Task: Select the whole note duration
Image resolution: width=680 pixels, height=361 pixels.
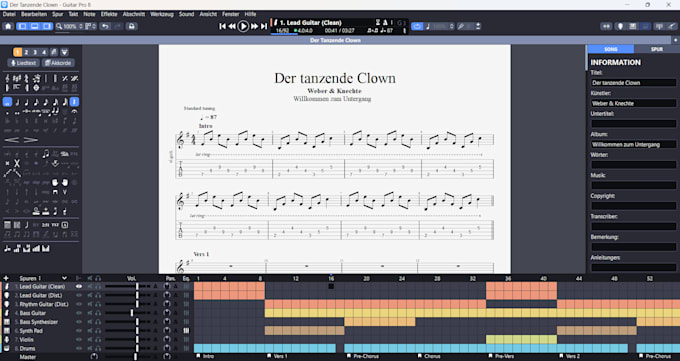Action: [x=7, y=102]
